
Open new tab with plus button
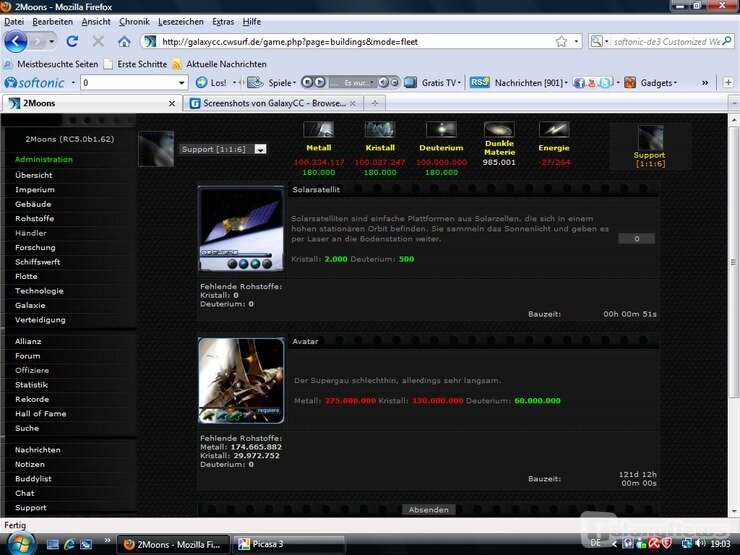(x=375, y=103)
